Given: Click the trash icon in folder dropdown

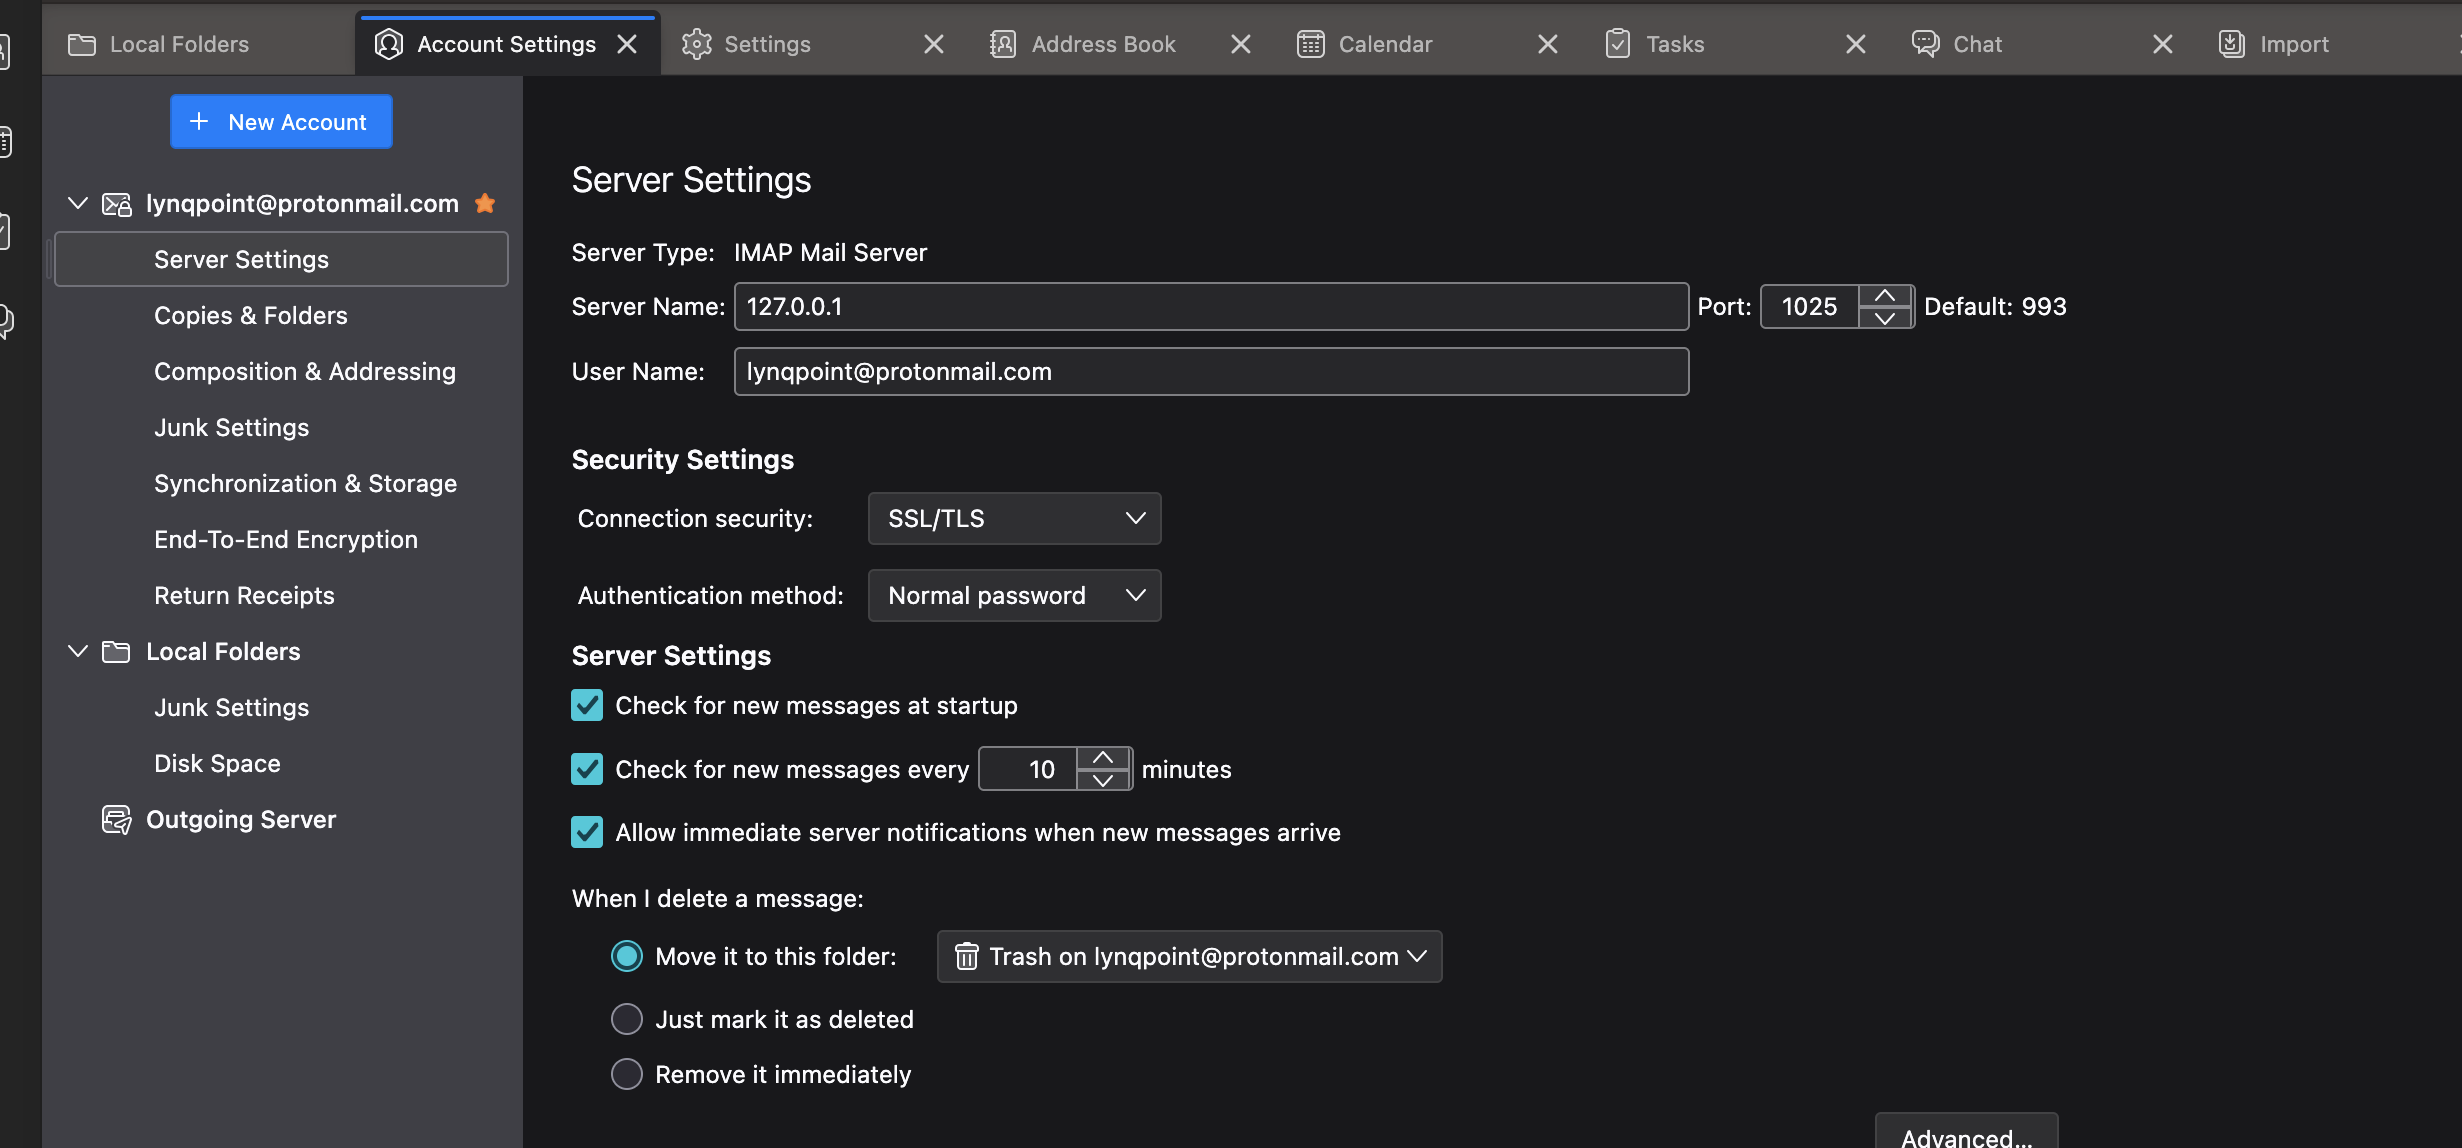Looking at the screenshot, I should 966,957.
